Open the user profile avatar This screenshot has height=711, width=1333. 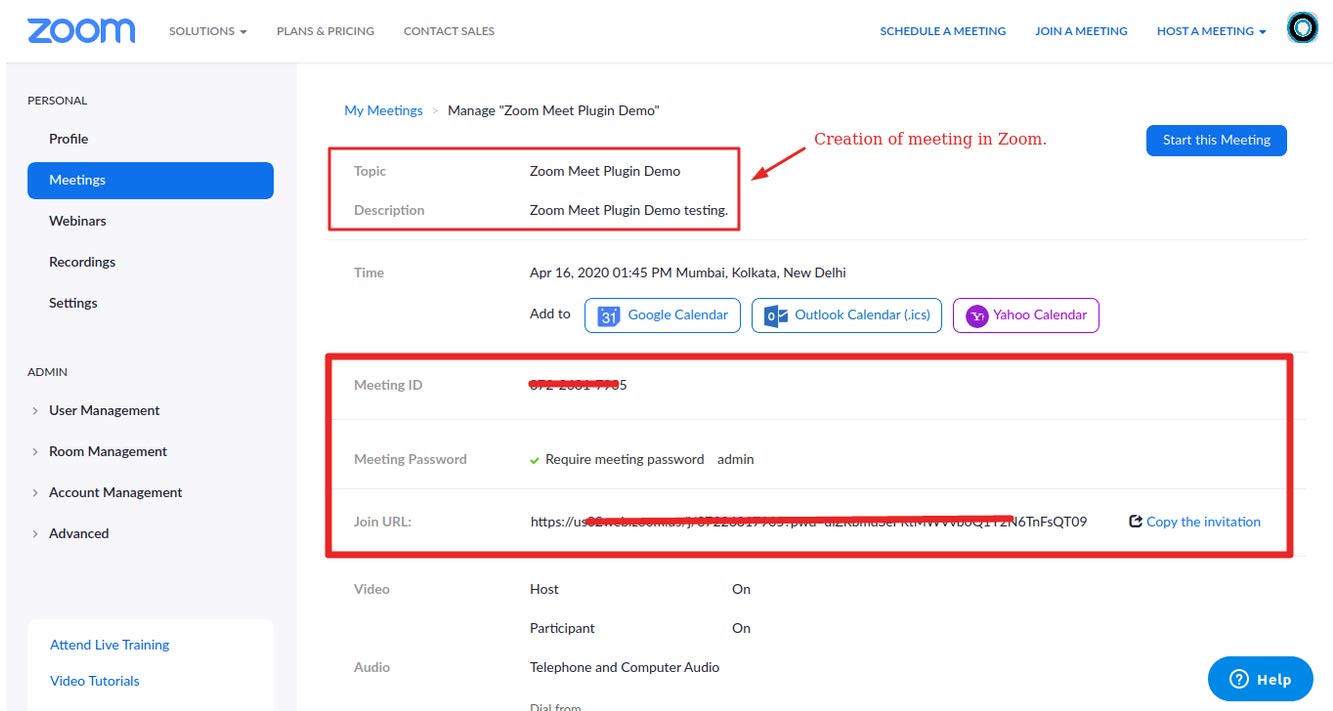[1302, 30]
